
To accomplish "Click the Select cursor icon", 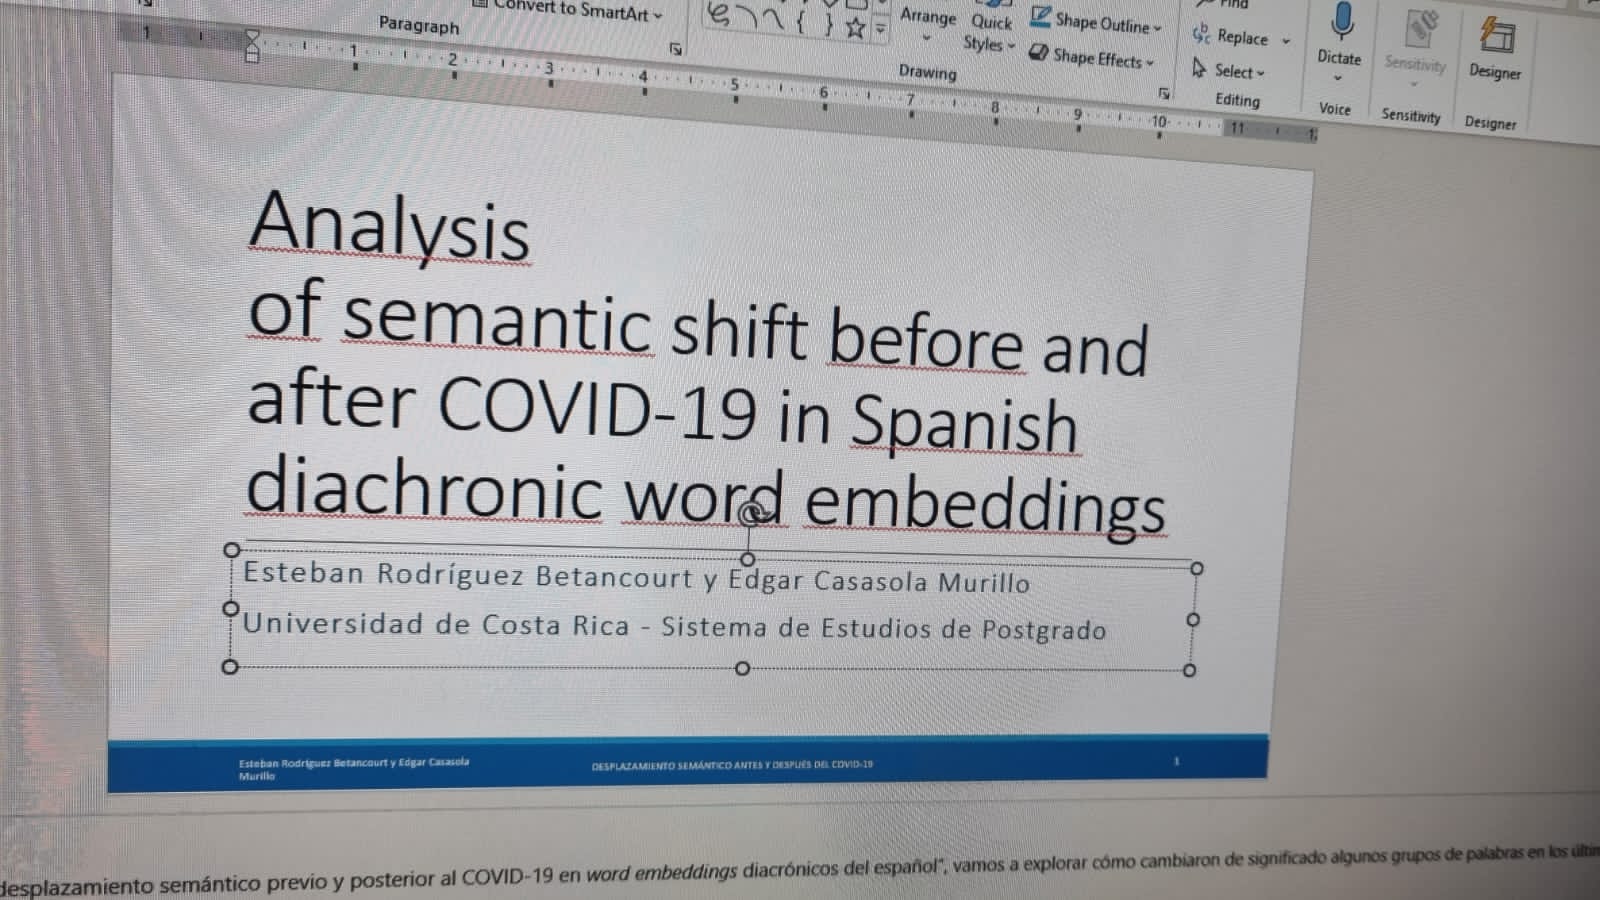I will [1199, 68].
